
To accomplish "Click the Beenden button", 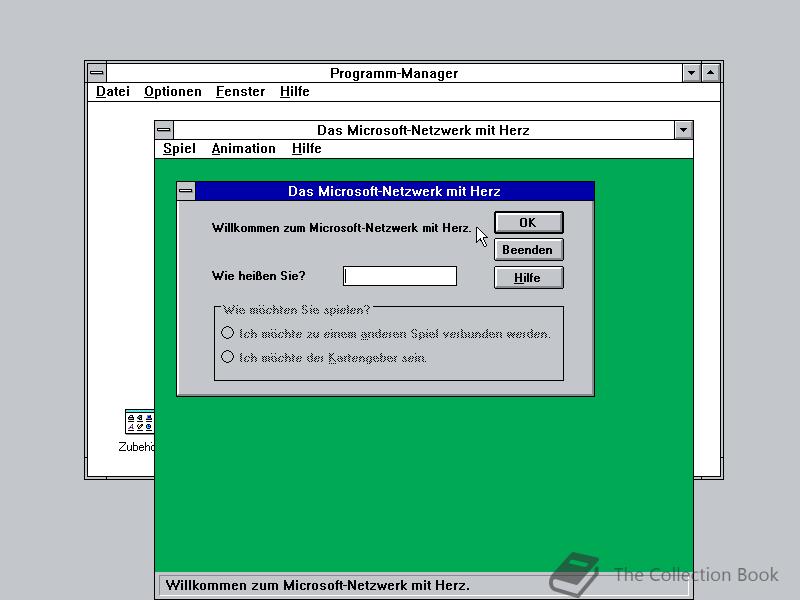I will click(529, 249).
